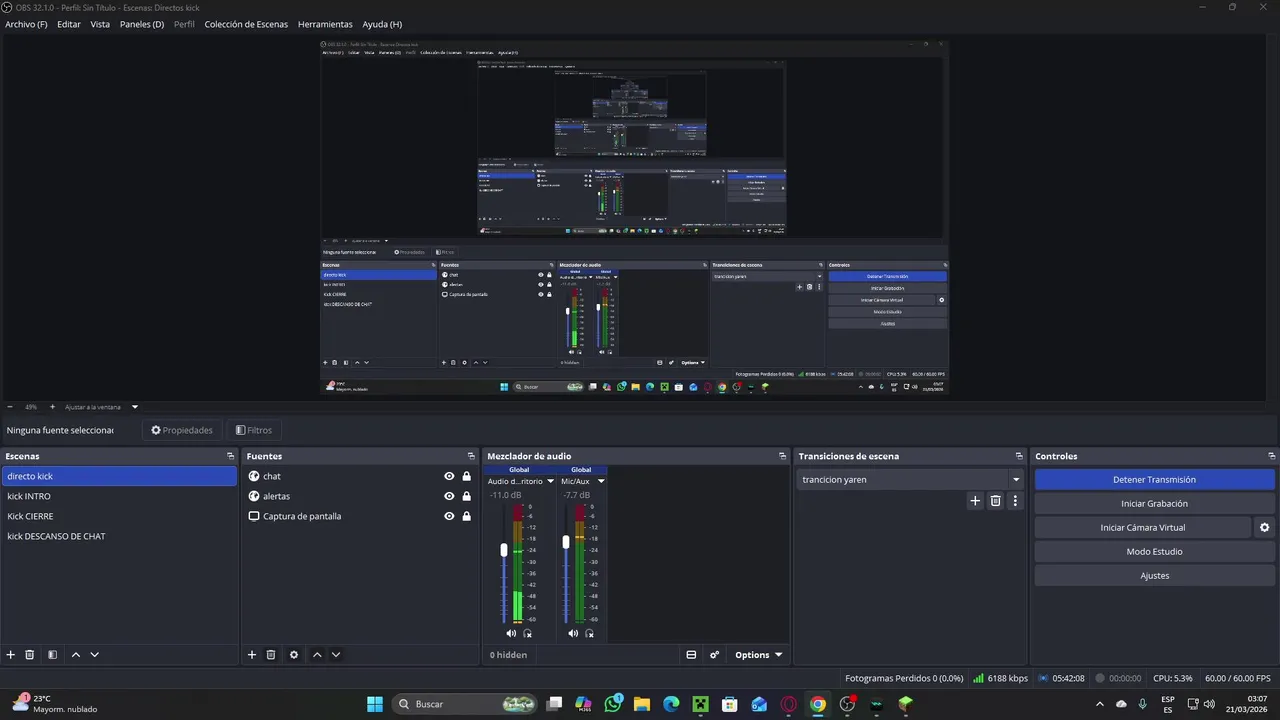The image size is (1280, 720).
Task: Move scene down arrow in Escenas panel
Action: 94,655
